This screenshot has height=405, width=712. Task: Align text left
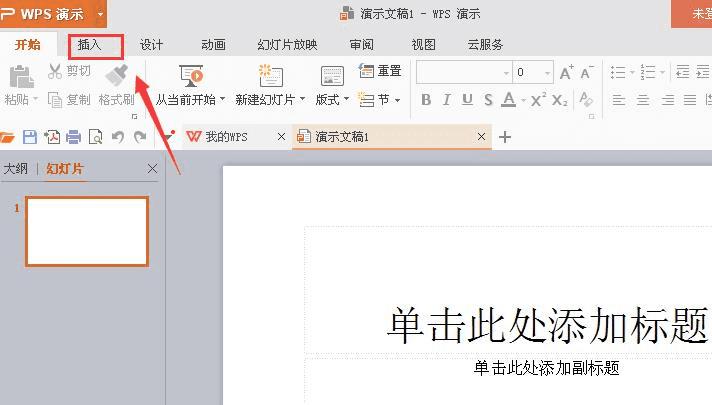619,100
